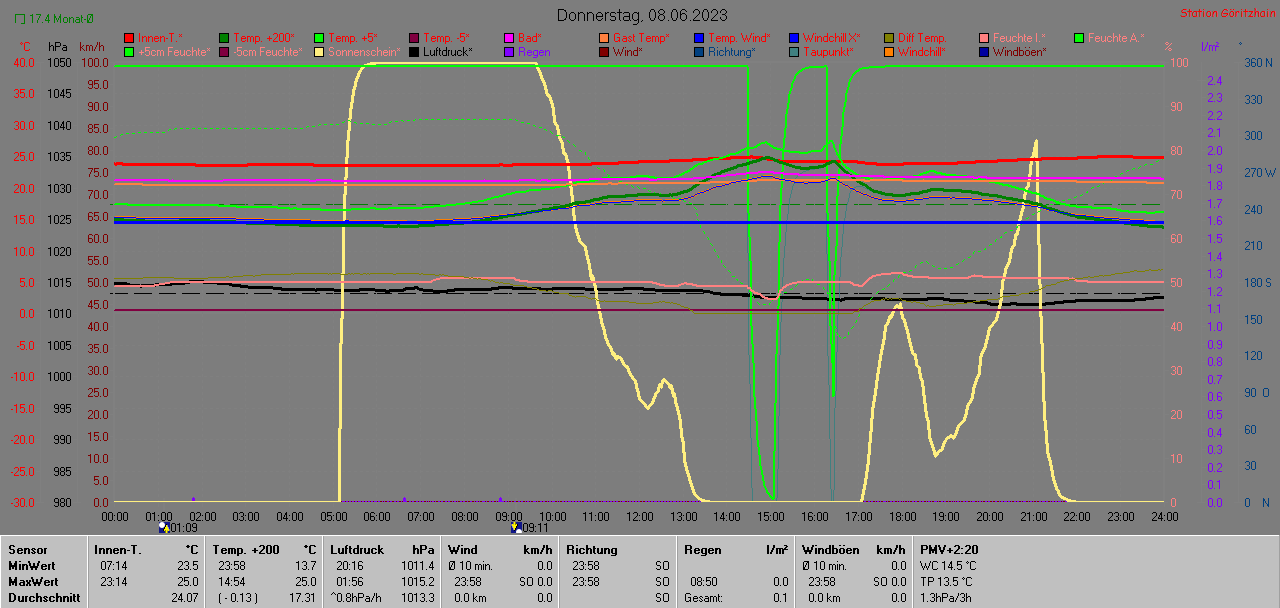Click the yellow Sonnenschein legend swatch

tap(319, 52)
